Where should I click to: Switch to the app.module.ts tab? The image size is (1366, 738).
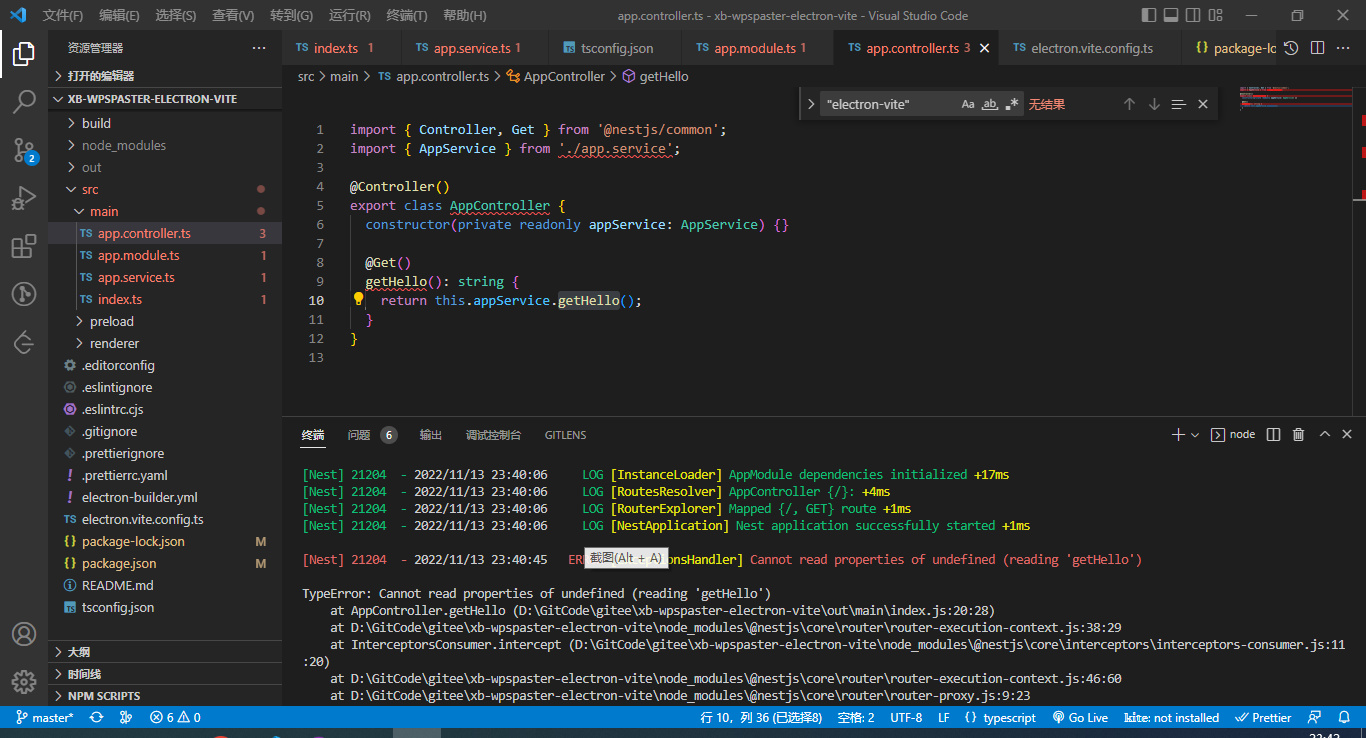[755, 48]
